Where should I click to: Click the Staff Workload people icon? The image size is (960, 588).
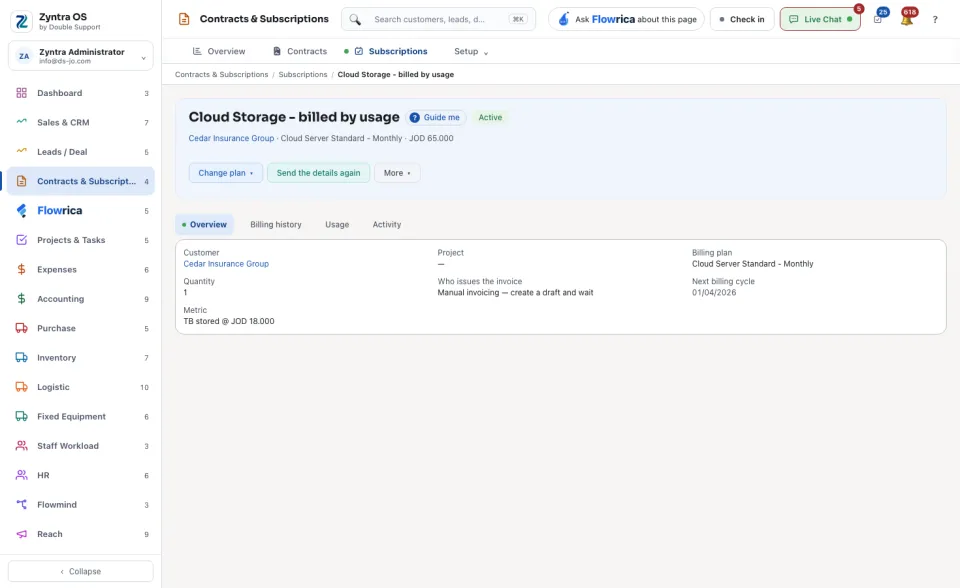point(21,445)
